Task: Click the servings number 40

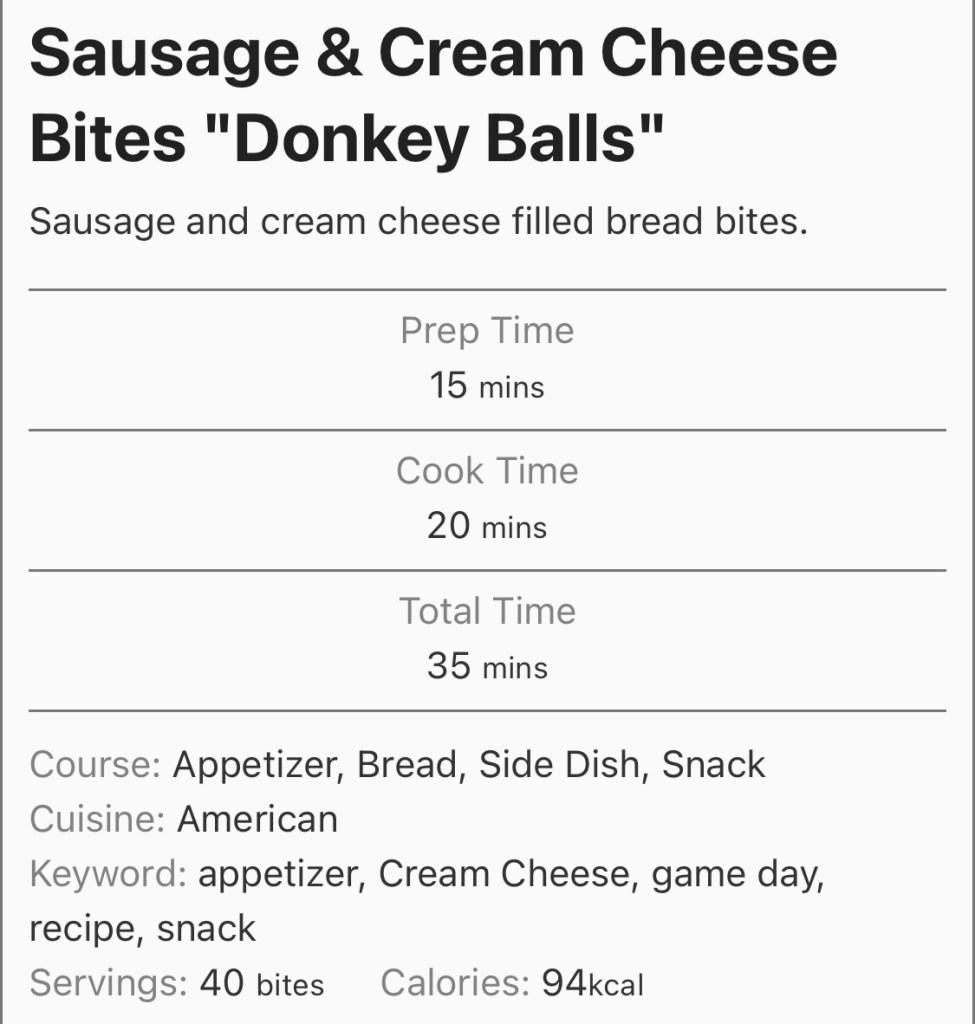Action: tap(221, 984)
